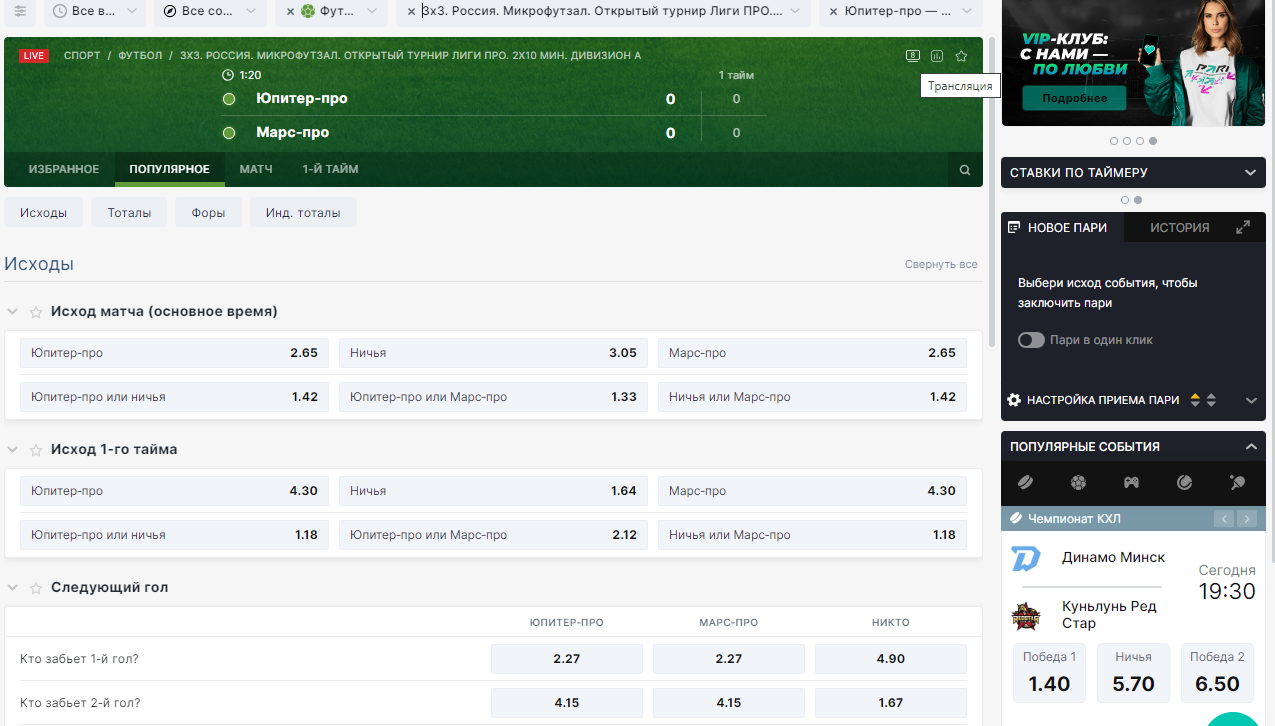
Task: Go to previous popular event arrow
Action: [x=1224, y=518]
